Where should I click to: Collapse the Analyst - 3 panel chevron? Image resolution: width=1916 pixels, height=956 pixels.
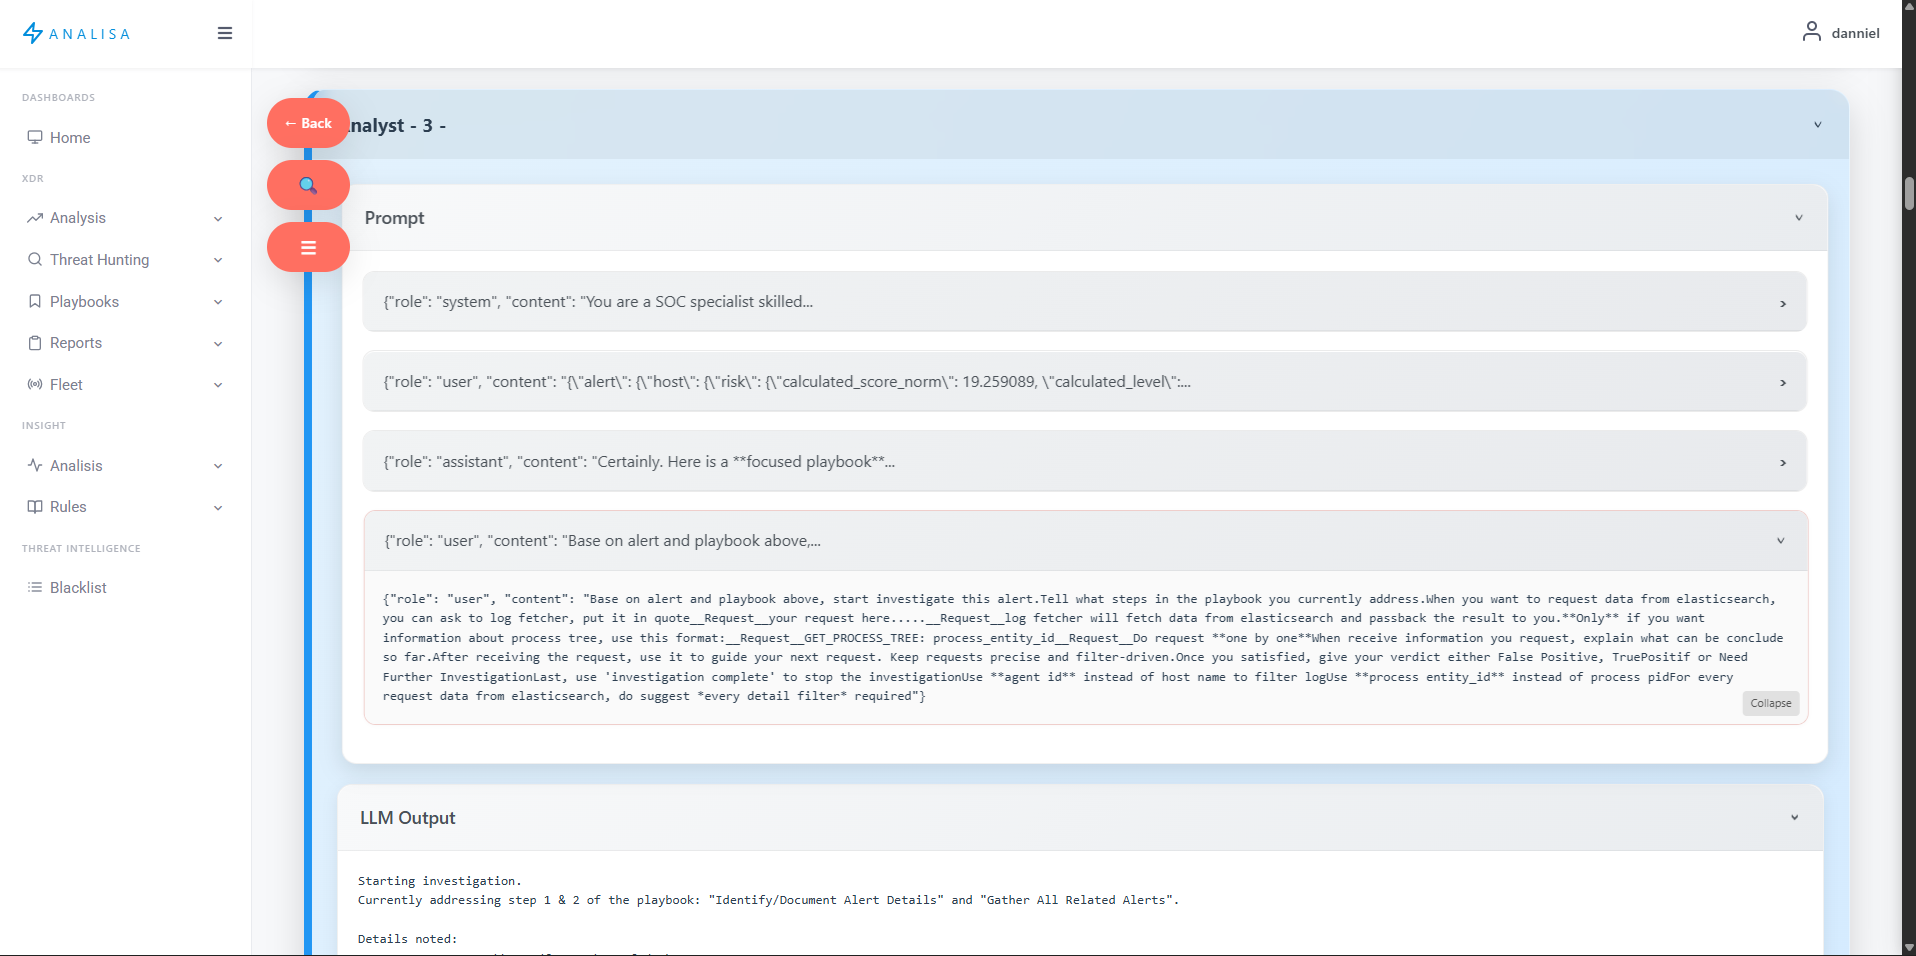pyautogui.click(x=1818, y=125)
